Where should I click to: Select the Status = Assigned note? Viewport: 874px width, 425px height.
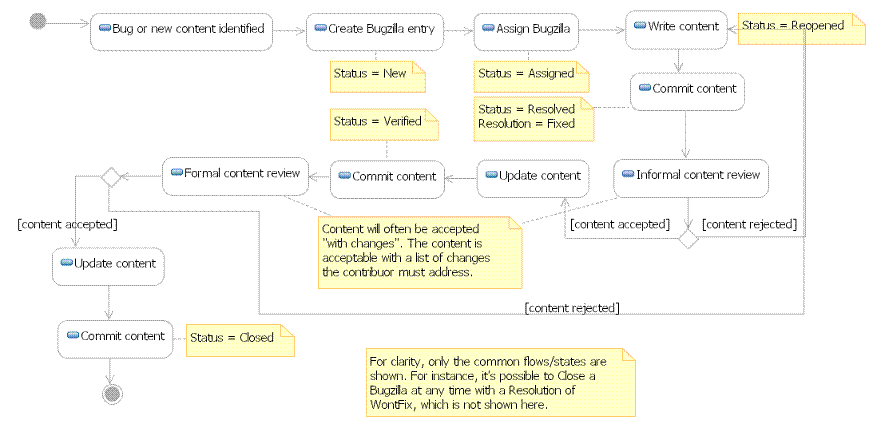click(x=530, y=74)
